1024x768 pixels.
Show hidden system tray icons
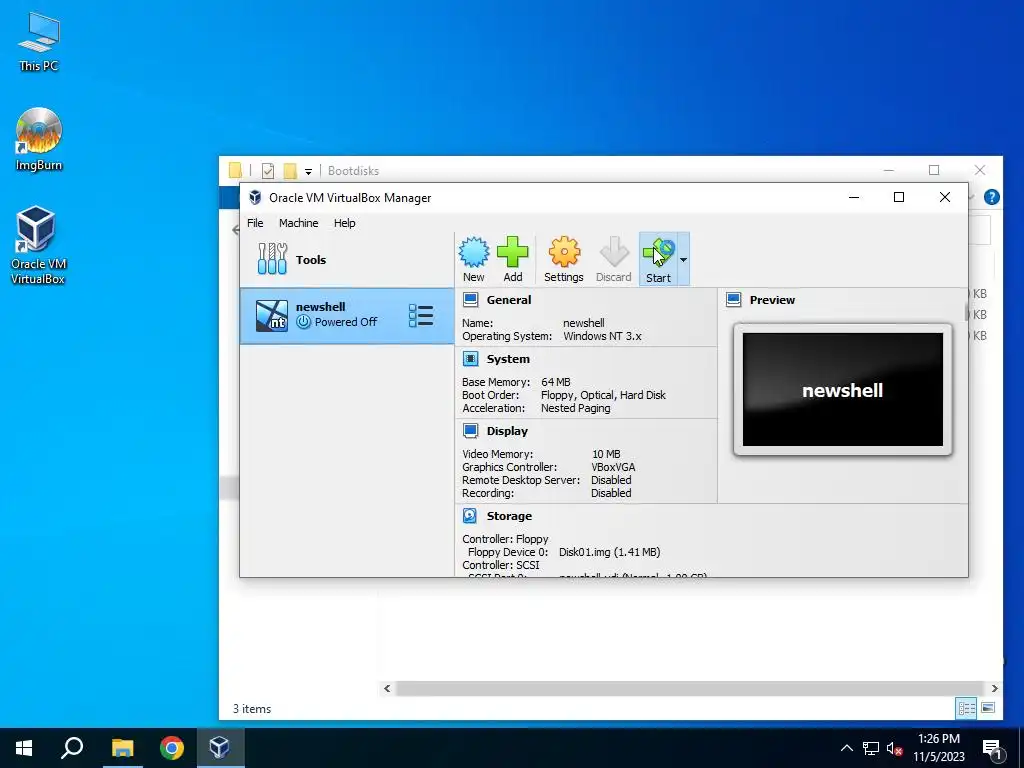[x=846, y=748]
